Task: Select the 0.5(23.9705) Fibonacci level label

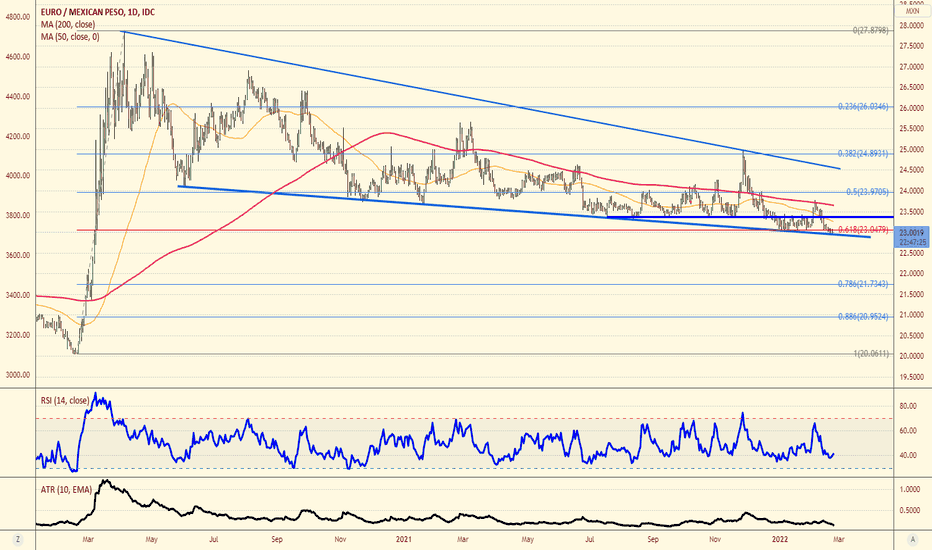Action: pyautogui.click(x=868, y=192)
